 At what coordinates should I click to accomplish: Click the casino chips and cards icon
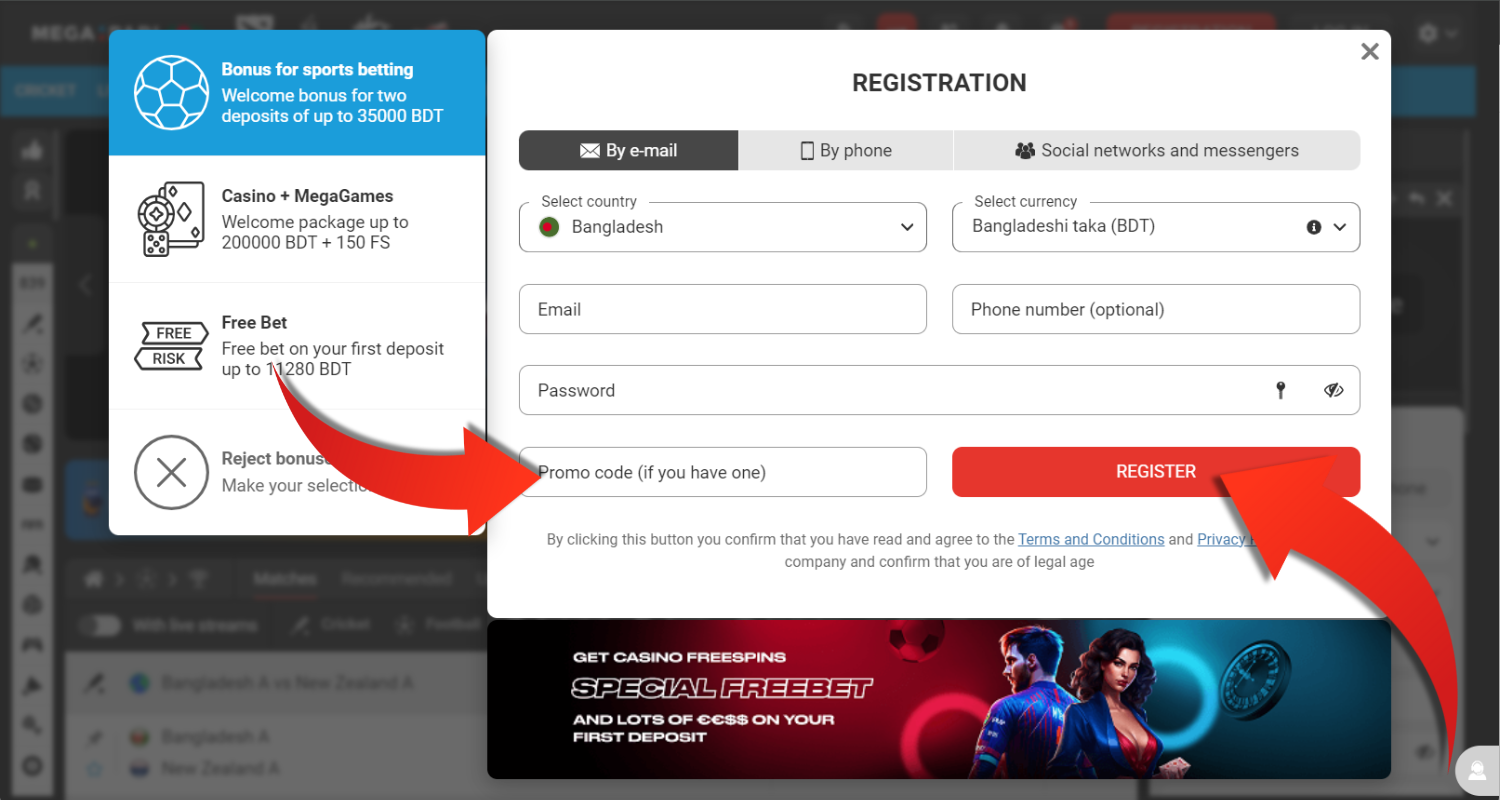point(171,219)
